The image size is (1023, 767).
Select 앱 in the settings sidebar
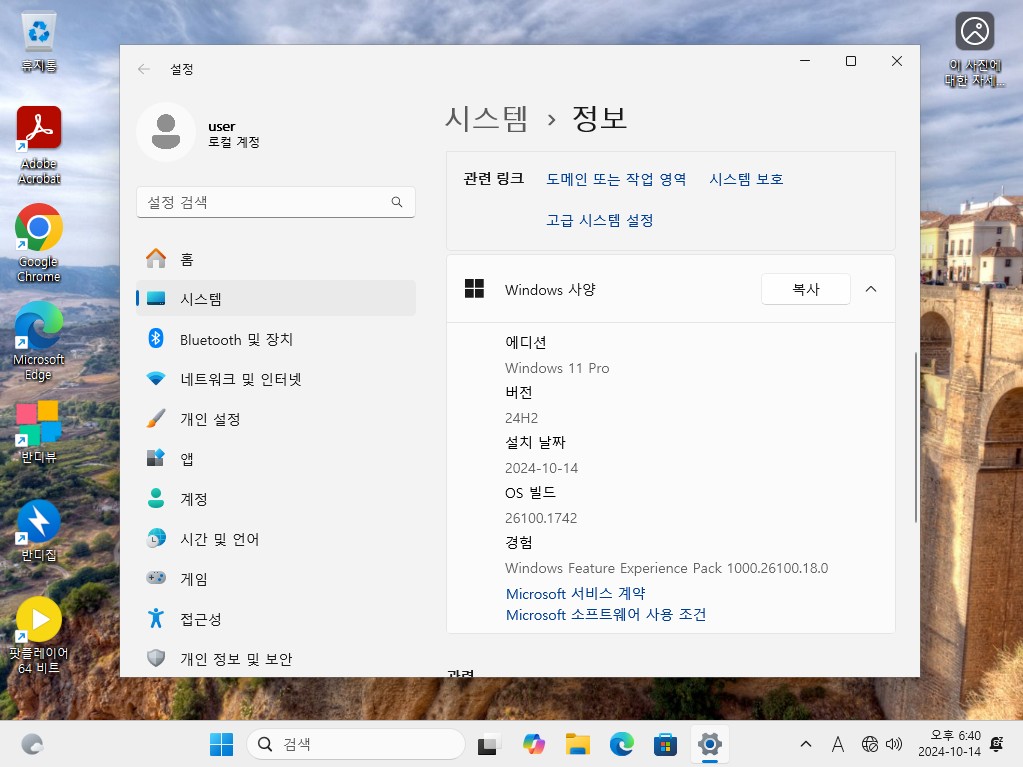click(x=187, y=459)
